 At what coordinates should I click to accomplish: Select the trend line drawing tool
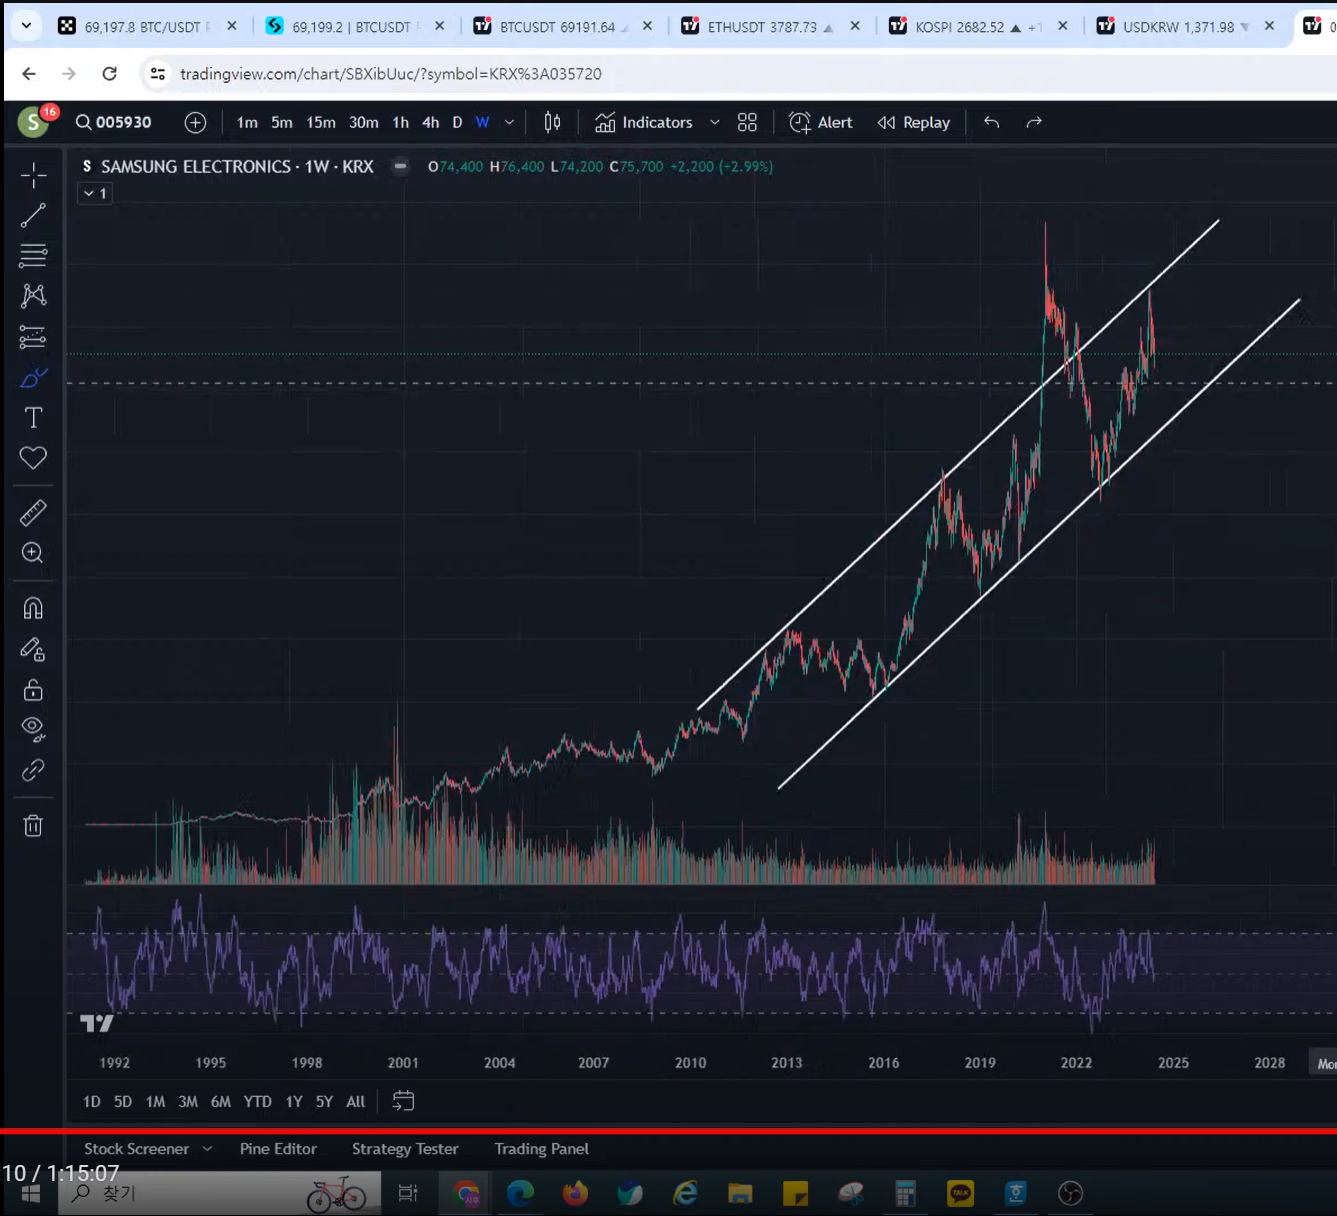[33, 215]
